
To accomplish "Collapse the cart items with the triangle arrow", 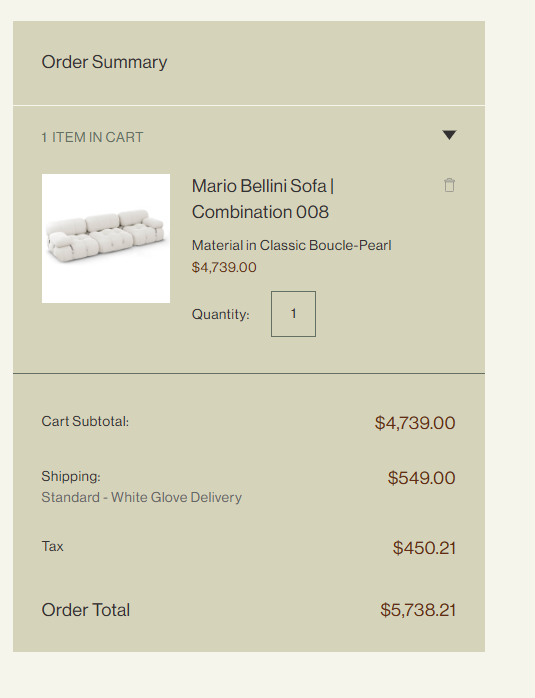I will (449, 135).
